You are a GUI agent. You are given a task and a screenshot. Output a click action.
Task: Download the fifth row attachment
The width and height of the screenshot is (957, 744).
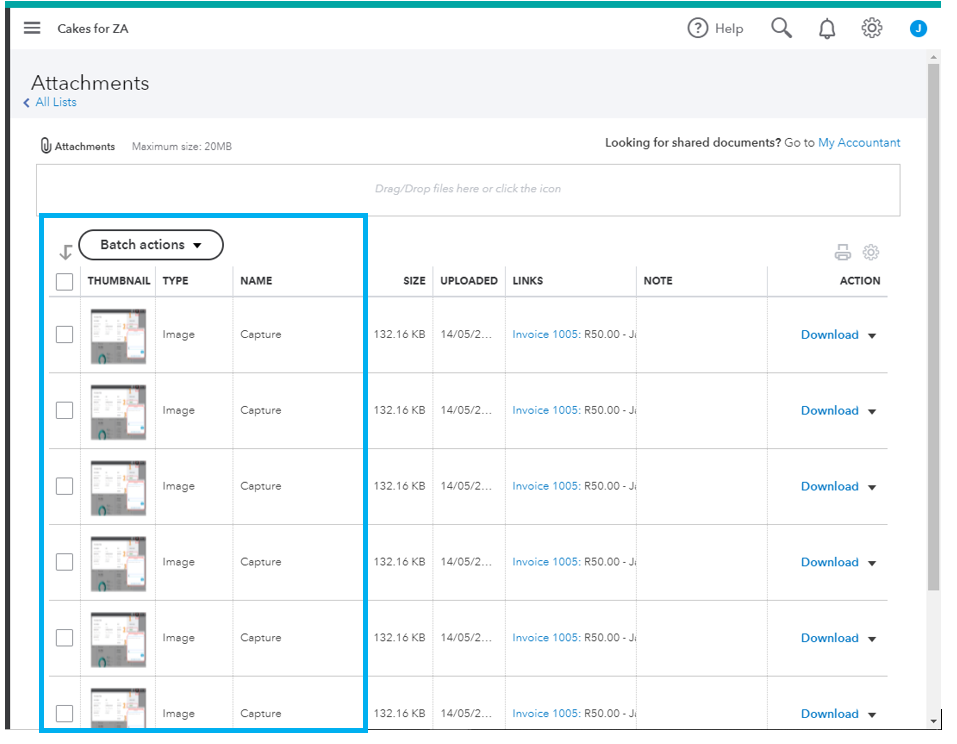tap(829, 637)
